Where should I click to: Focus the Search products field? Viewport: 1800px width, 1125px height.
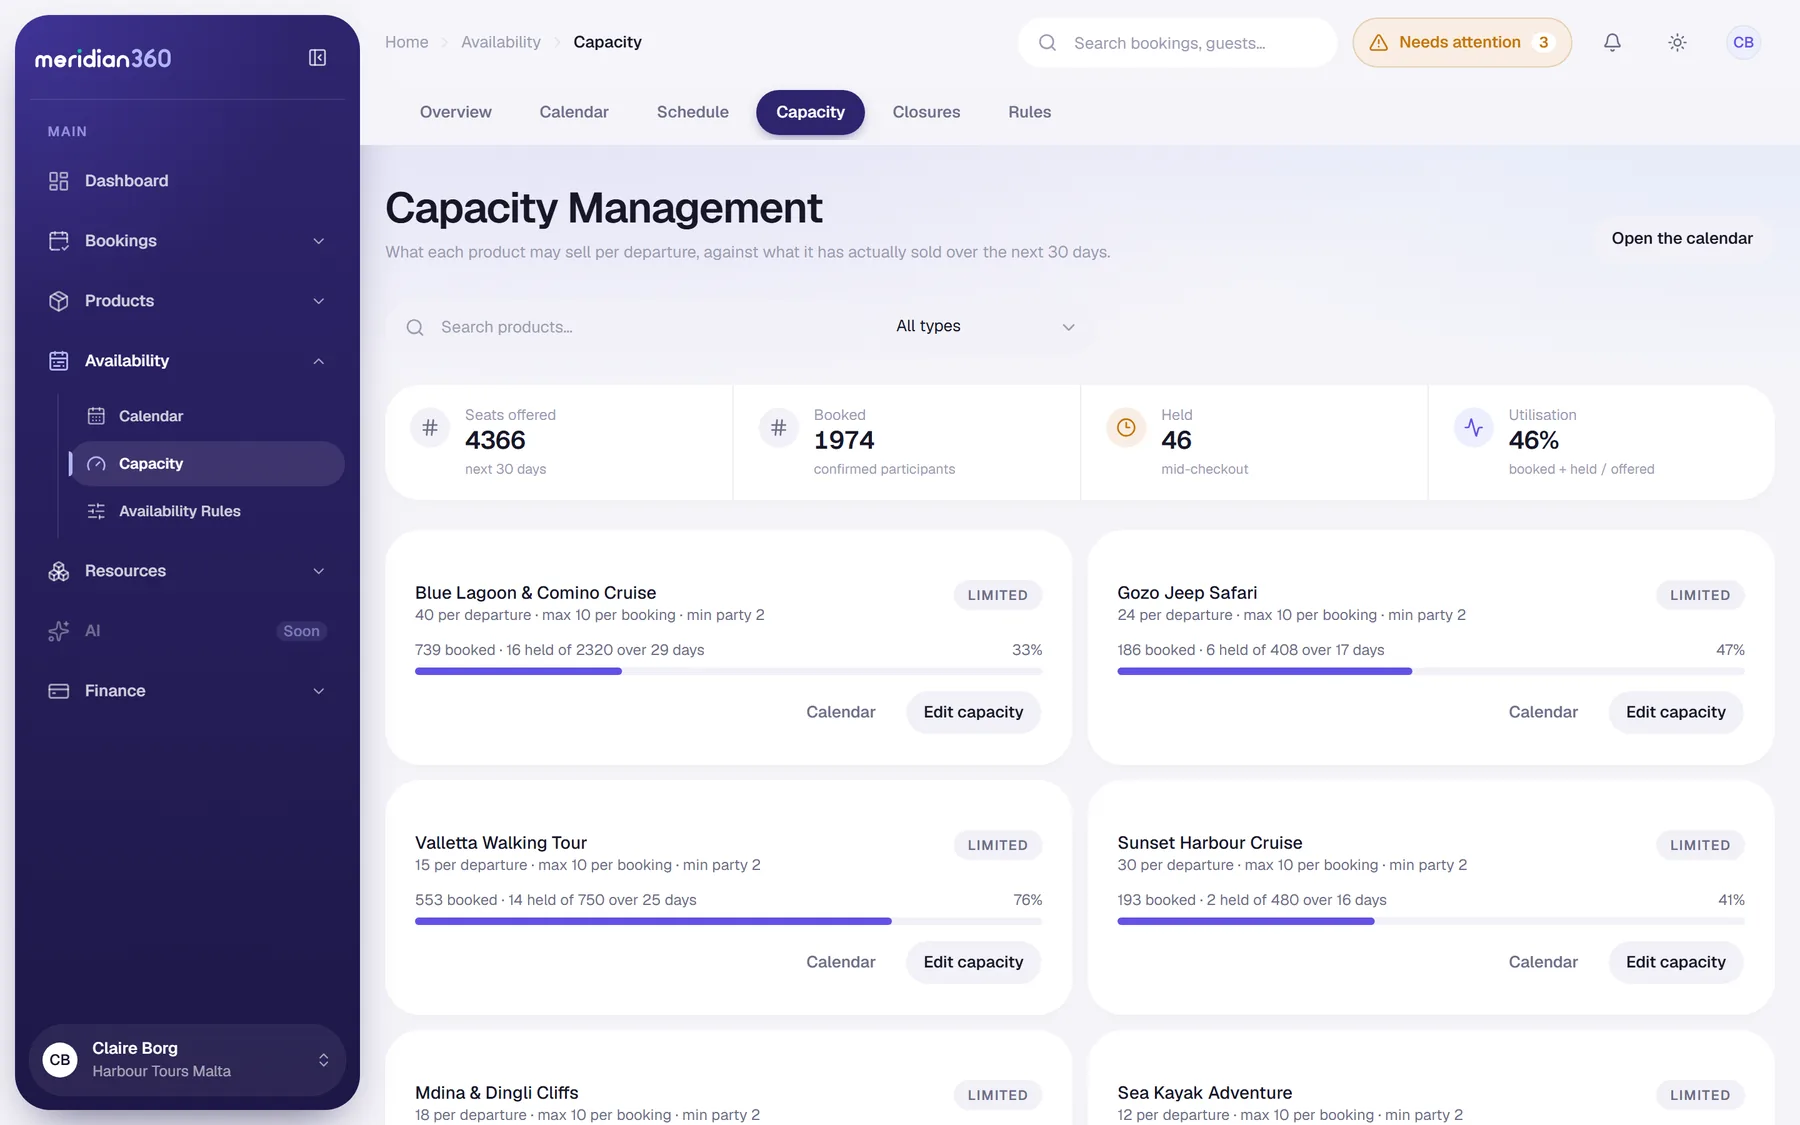(x=626, y=327)
